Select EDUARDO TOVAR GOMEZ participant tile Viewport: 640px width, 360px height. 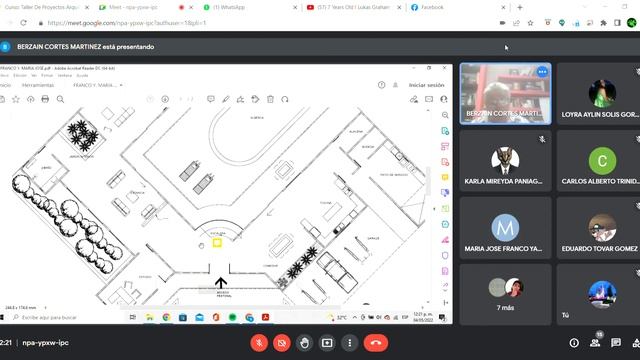(x=599, y=228)
